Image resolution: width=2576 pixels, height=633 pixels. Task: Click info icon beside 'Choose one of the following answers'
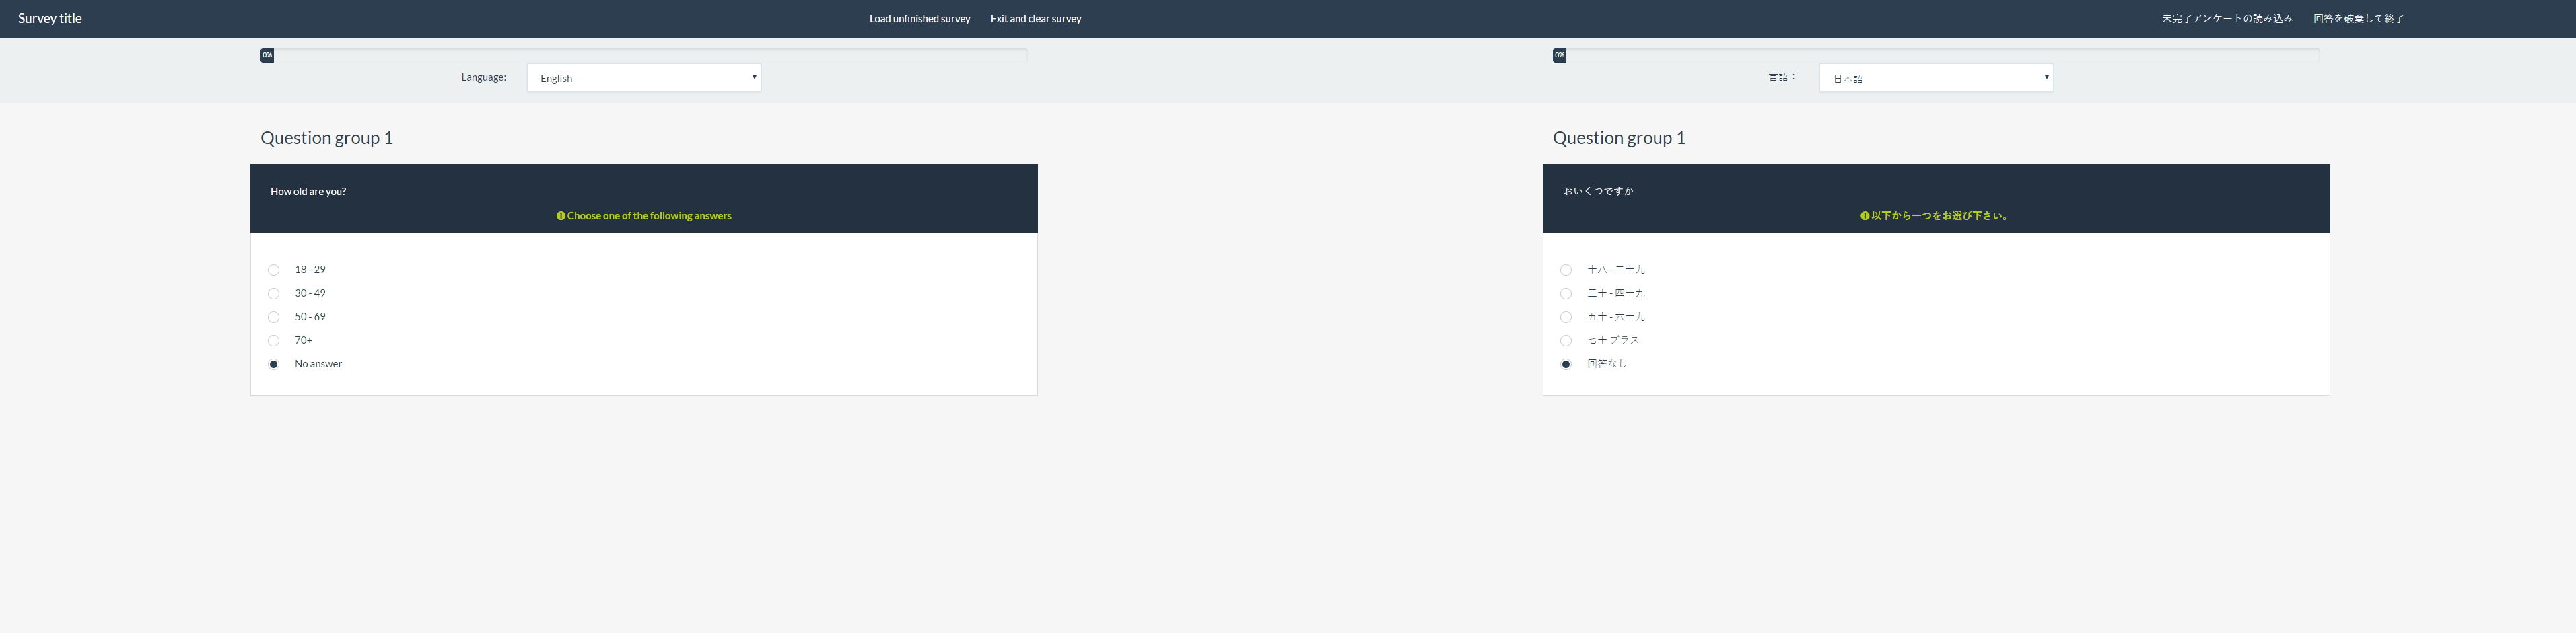[x=561, y=216]
